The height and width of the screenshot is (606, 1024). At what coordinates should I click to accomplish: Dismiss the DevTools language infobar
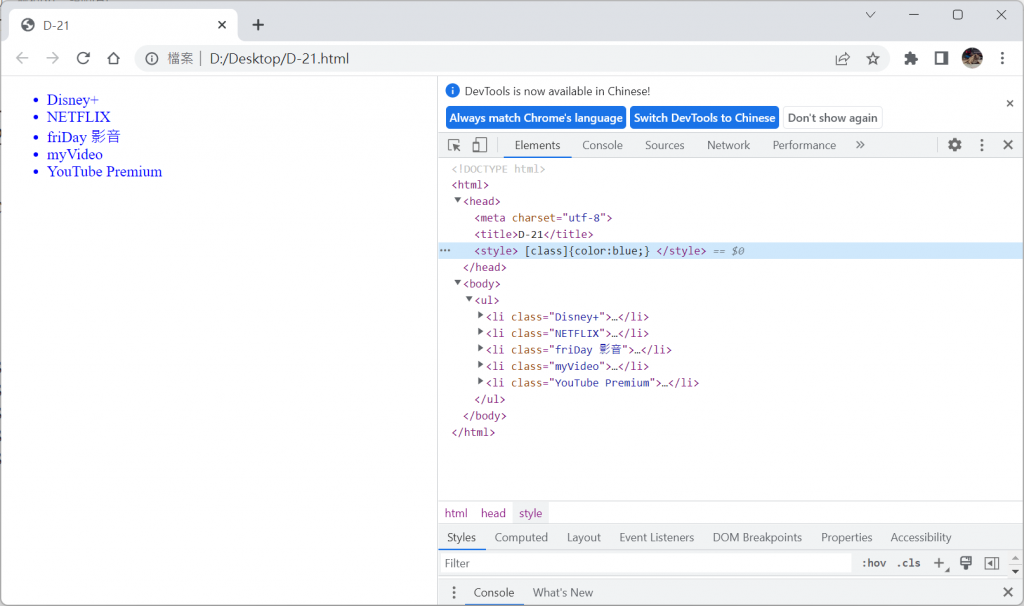point(1010,103)
